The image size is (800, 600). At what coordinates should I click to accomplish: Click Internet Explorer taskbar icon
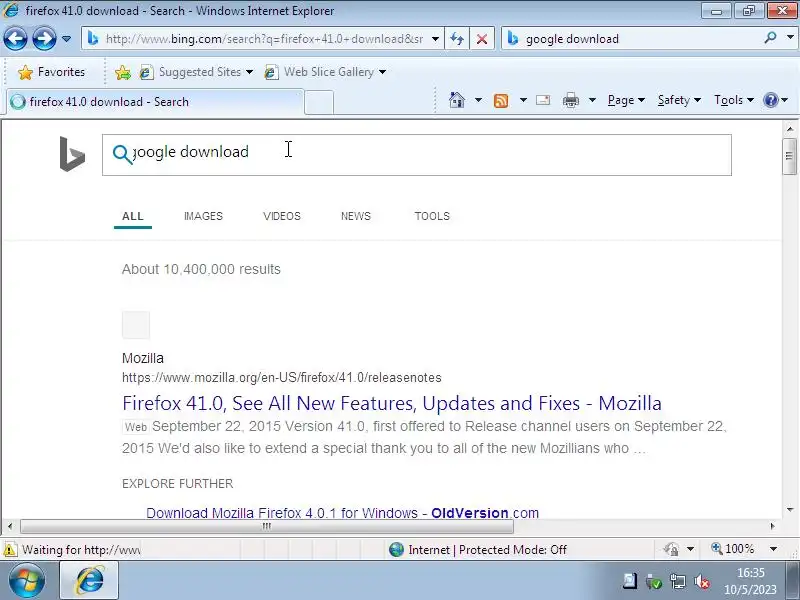tap(90, 581)
